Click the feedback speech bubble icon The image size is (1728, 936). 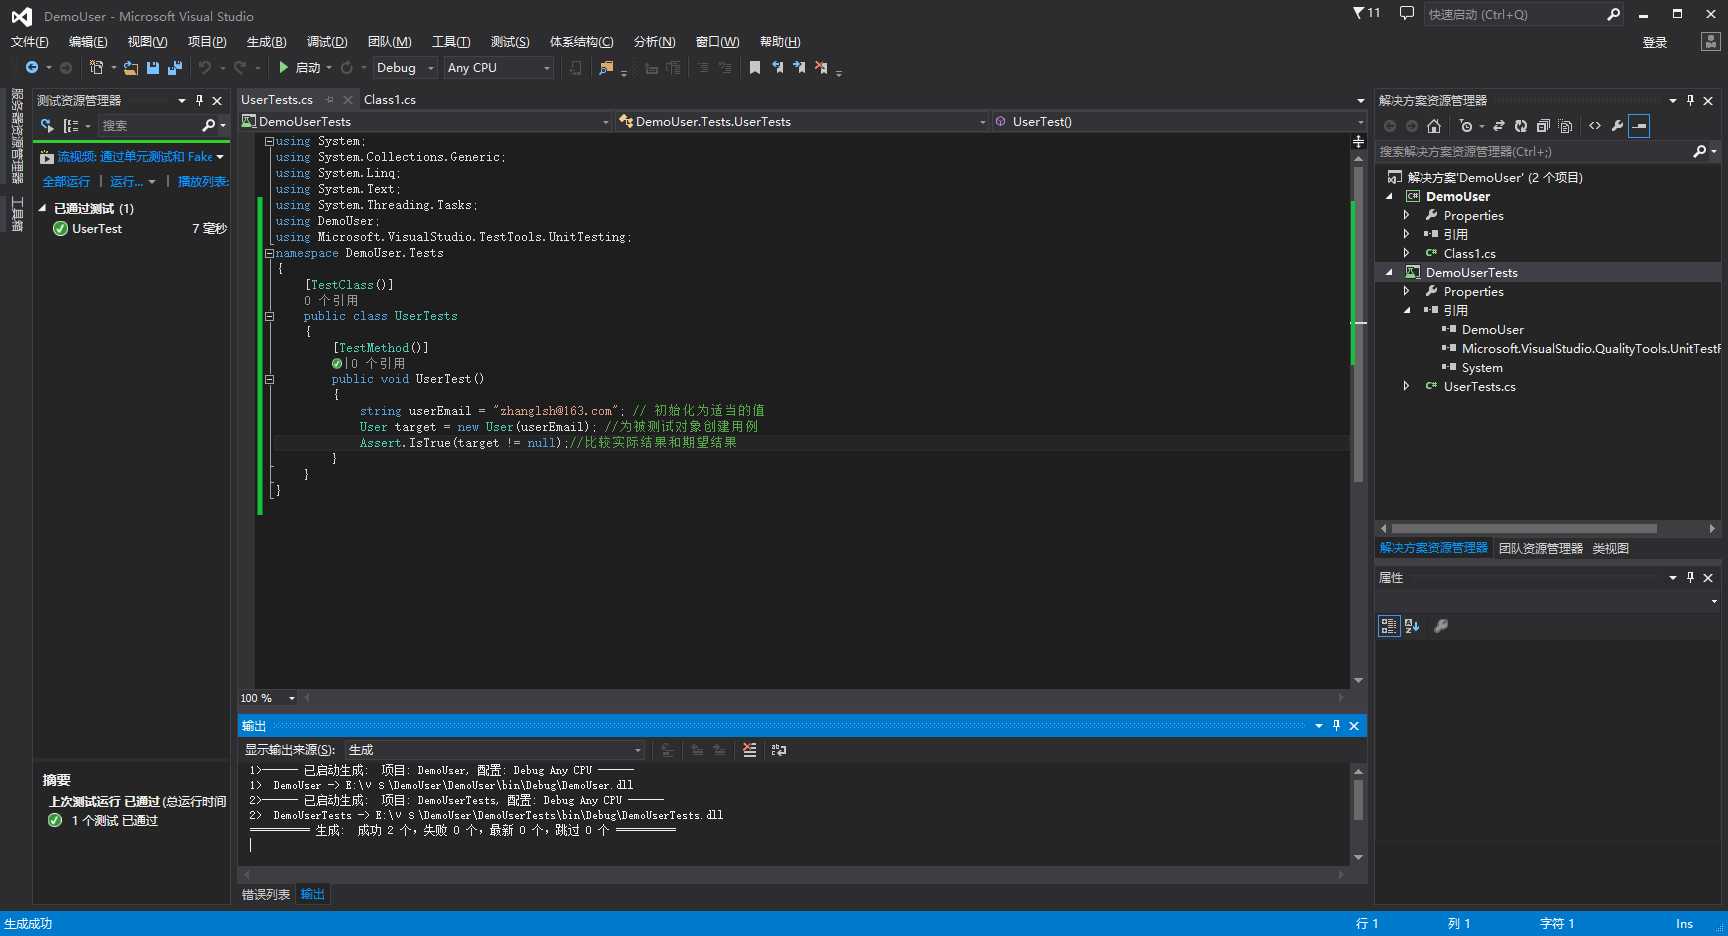pos(1406,14)
